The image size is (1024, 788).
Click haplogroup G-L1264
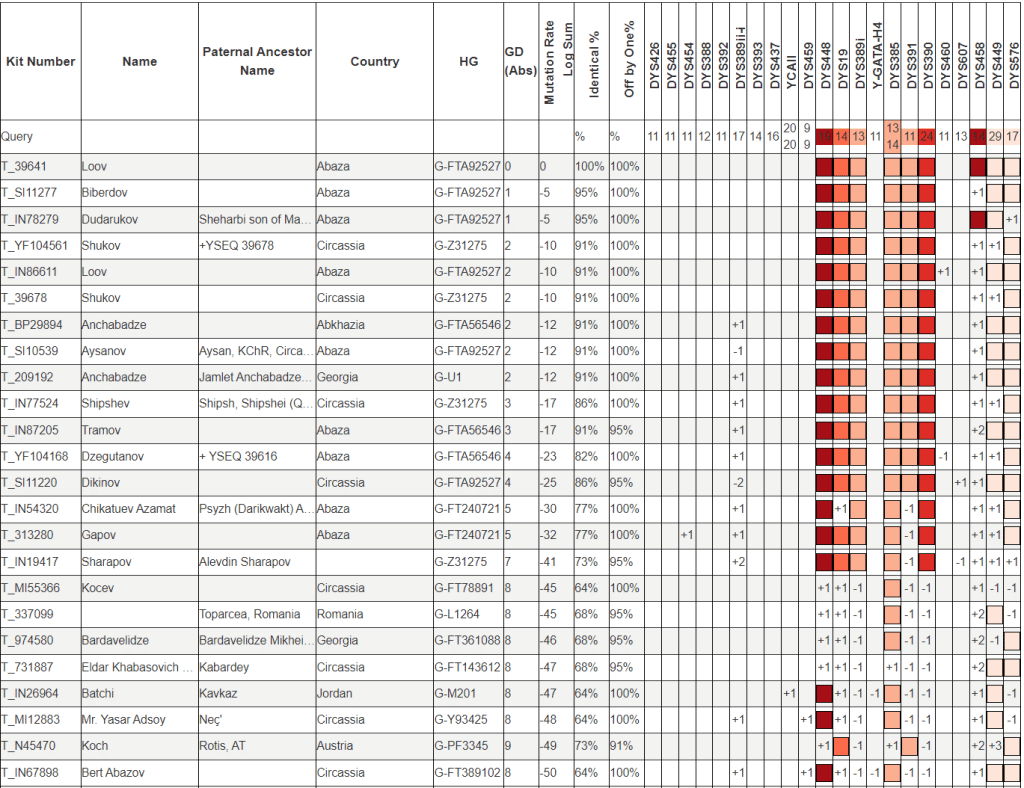coord(457,614)
